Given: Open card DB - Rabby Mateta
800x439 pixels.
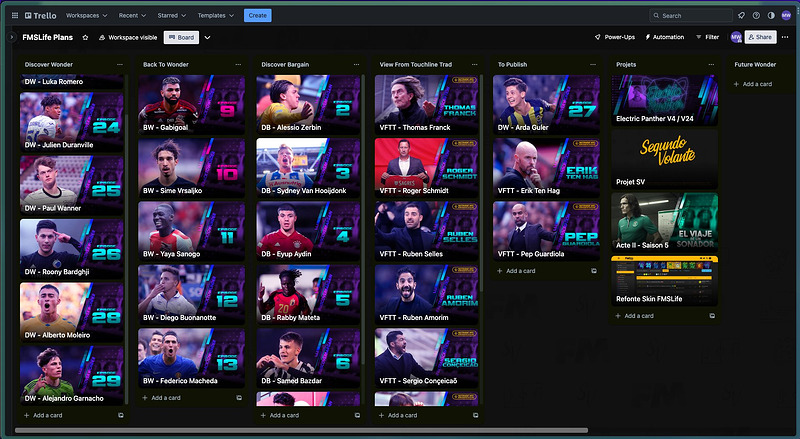Looking at the screenshot, I should point(308,295).
